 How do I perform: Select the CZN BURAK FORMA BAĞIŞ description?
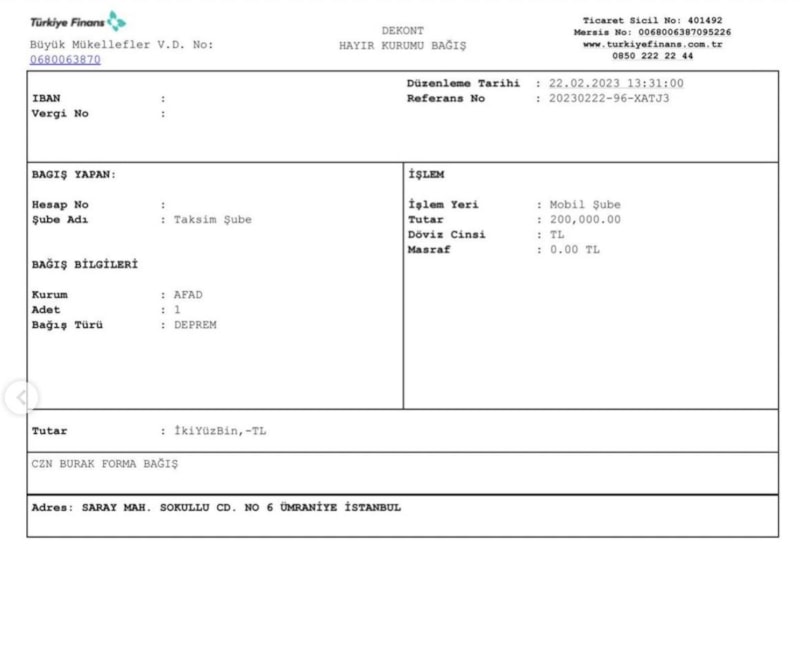105,464
